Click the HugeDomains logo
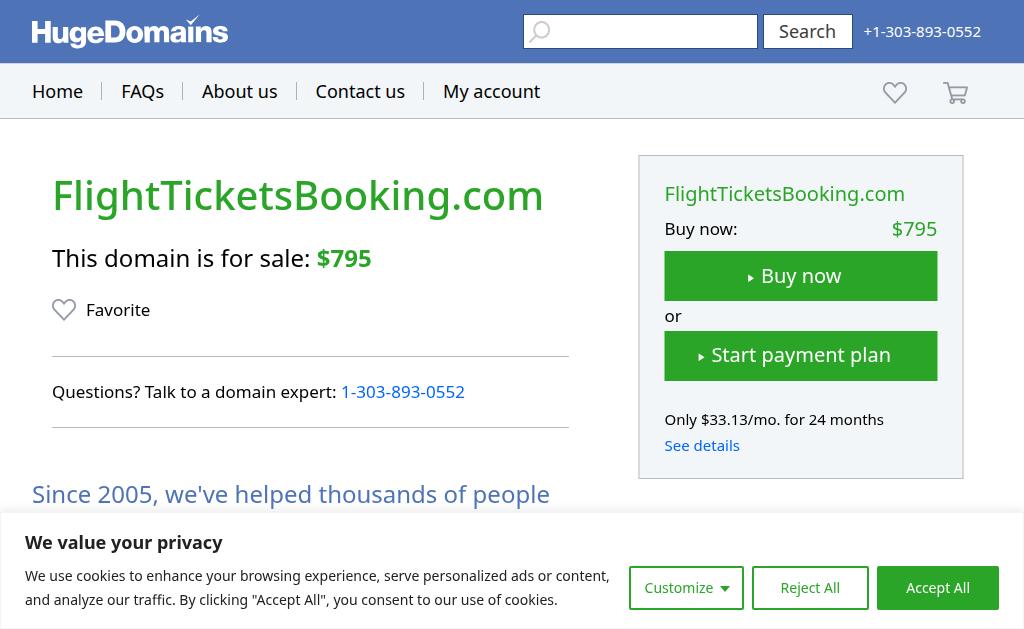Screen dimensions: 1024x629 (130, 32)
